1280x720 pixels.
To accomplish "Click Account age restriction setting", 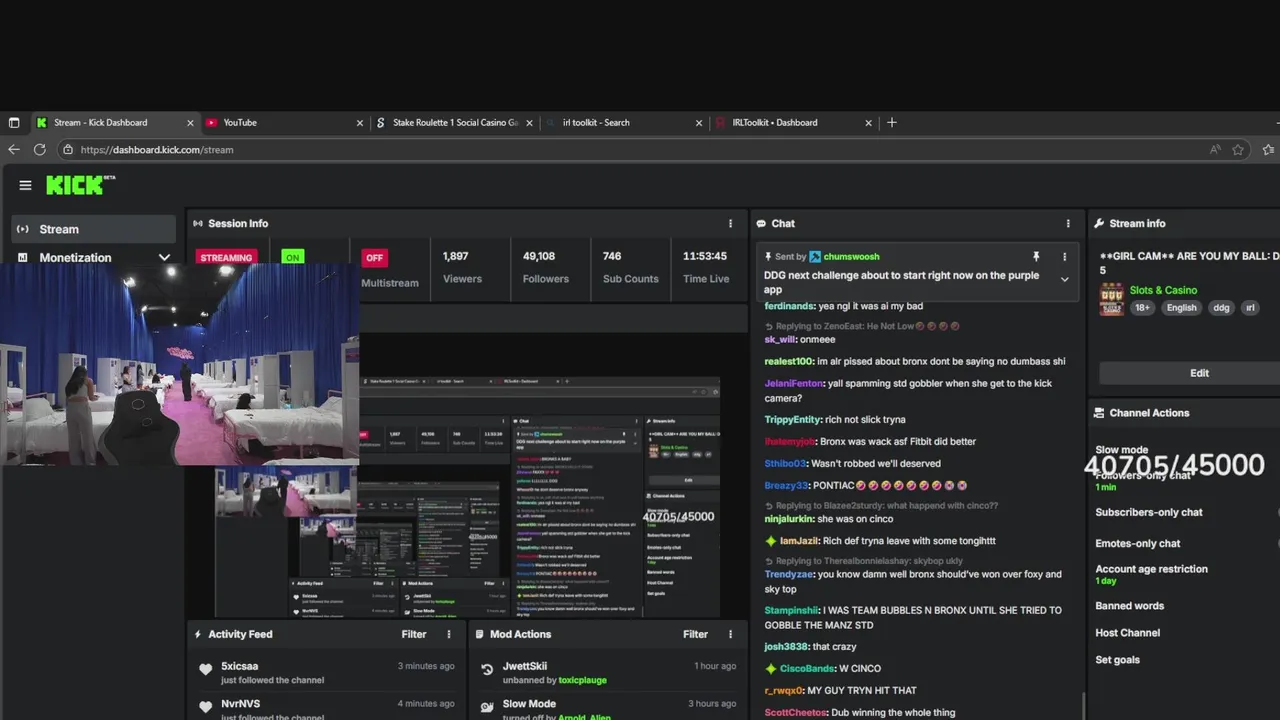I will click(1151, 569).
